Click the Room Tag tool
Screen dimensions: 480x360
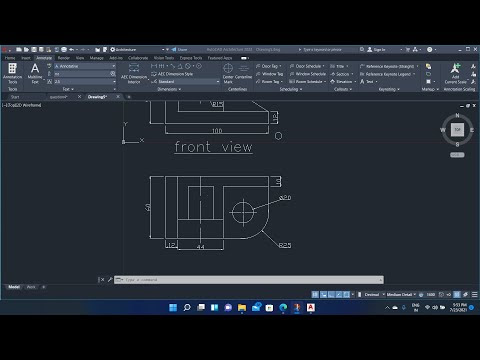269,81
